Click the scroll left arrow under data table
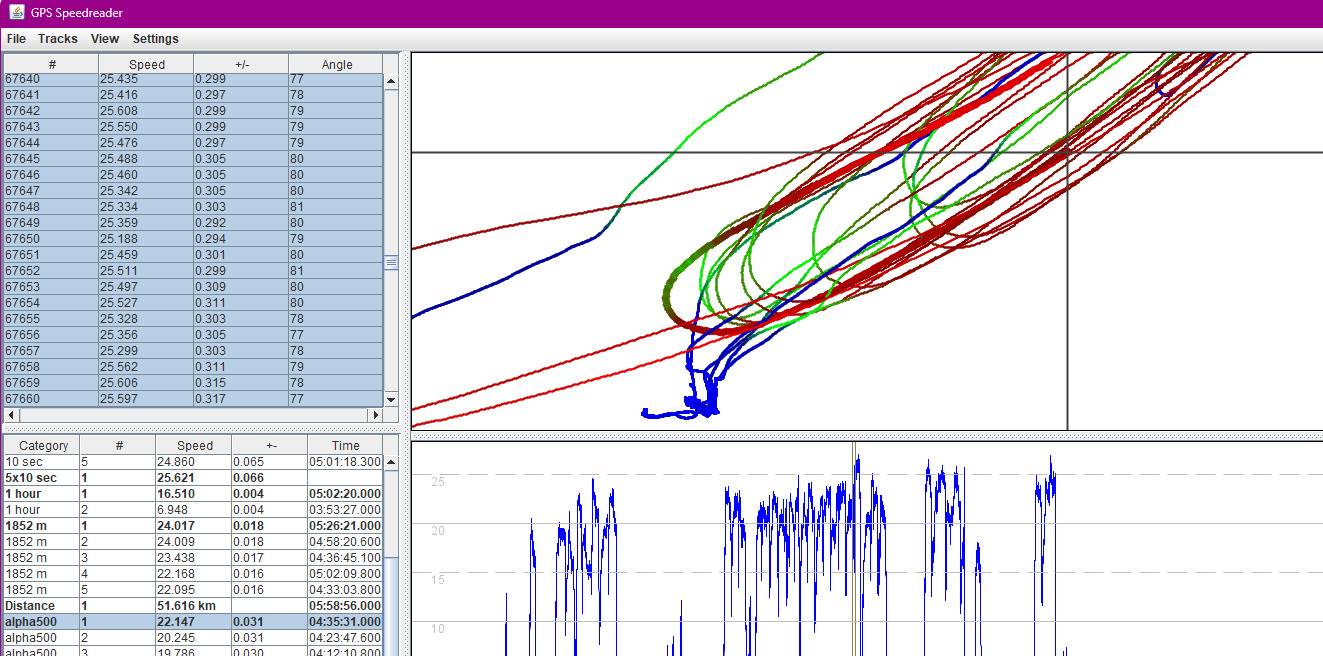The width and height of the screenshot is (1323, 656). click(x=10, y=415)
